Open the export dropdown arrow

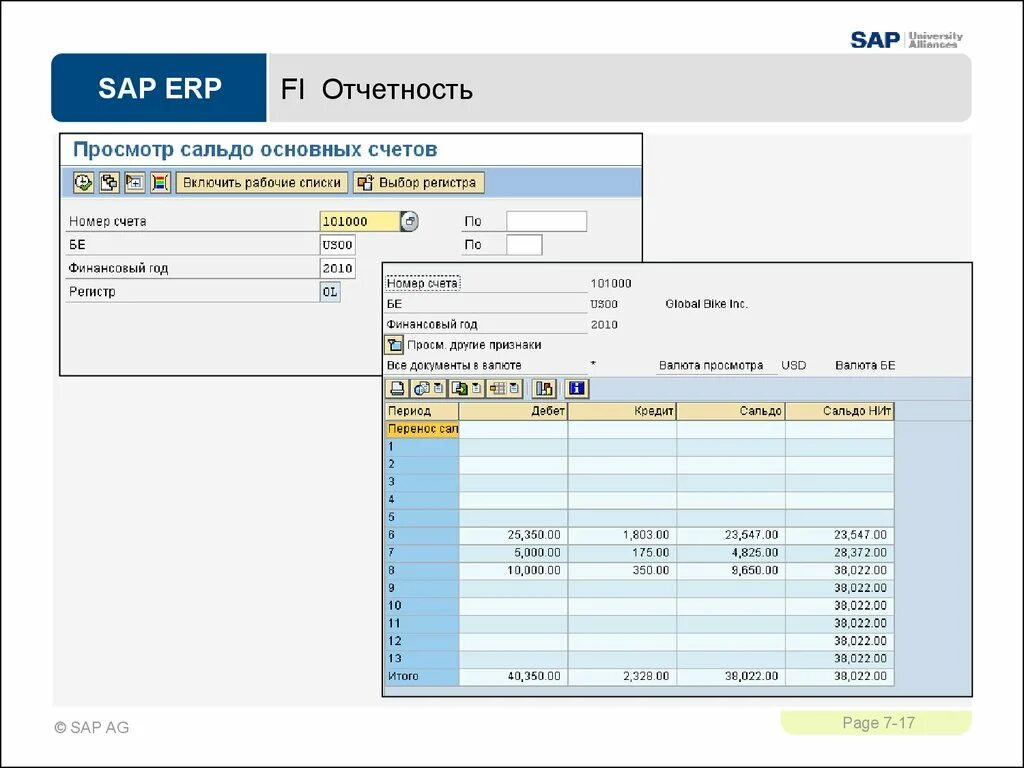coord(477,389)
